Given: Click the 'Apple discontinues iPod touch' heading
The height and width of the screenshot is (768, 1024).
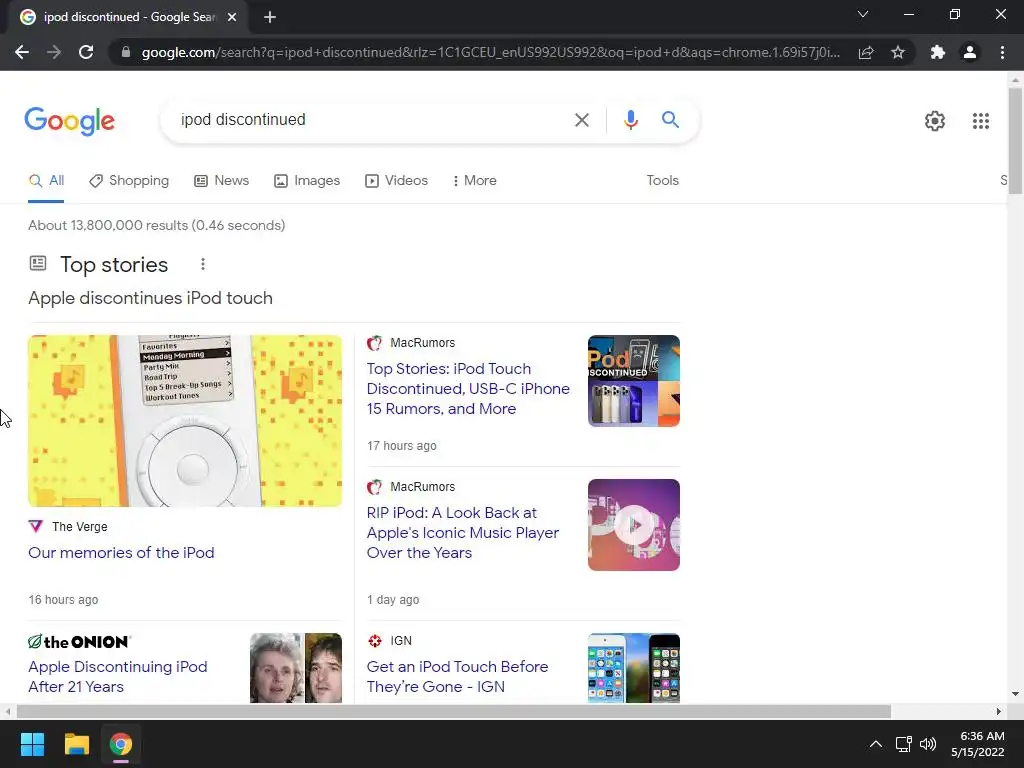Looking at the screenshot, I should tap(150, 298).
